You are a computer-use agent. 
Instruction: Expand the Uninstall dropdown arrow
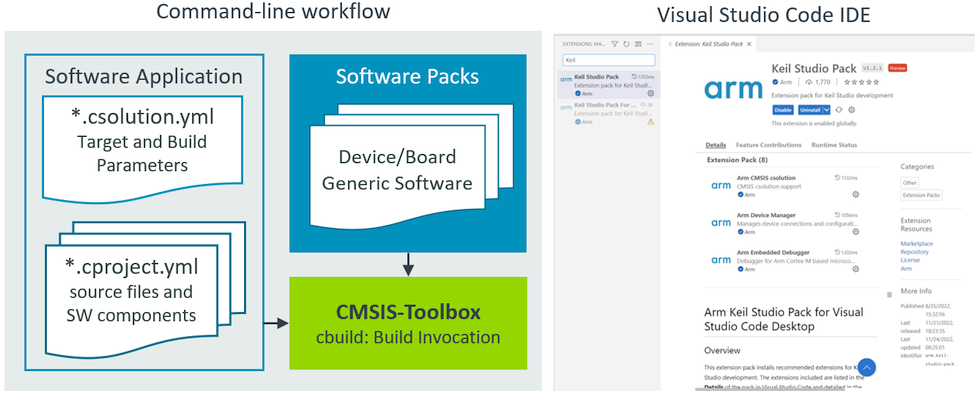click(828, 109)
